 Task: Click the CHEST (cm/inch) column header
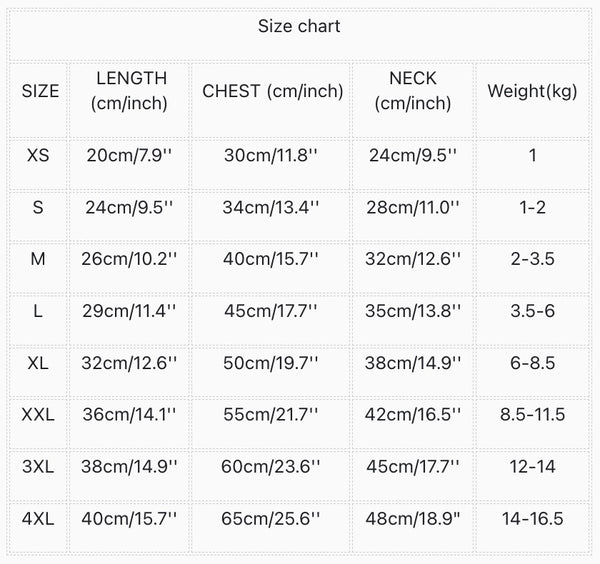(x=272, y=91)
